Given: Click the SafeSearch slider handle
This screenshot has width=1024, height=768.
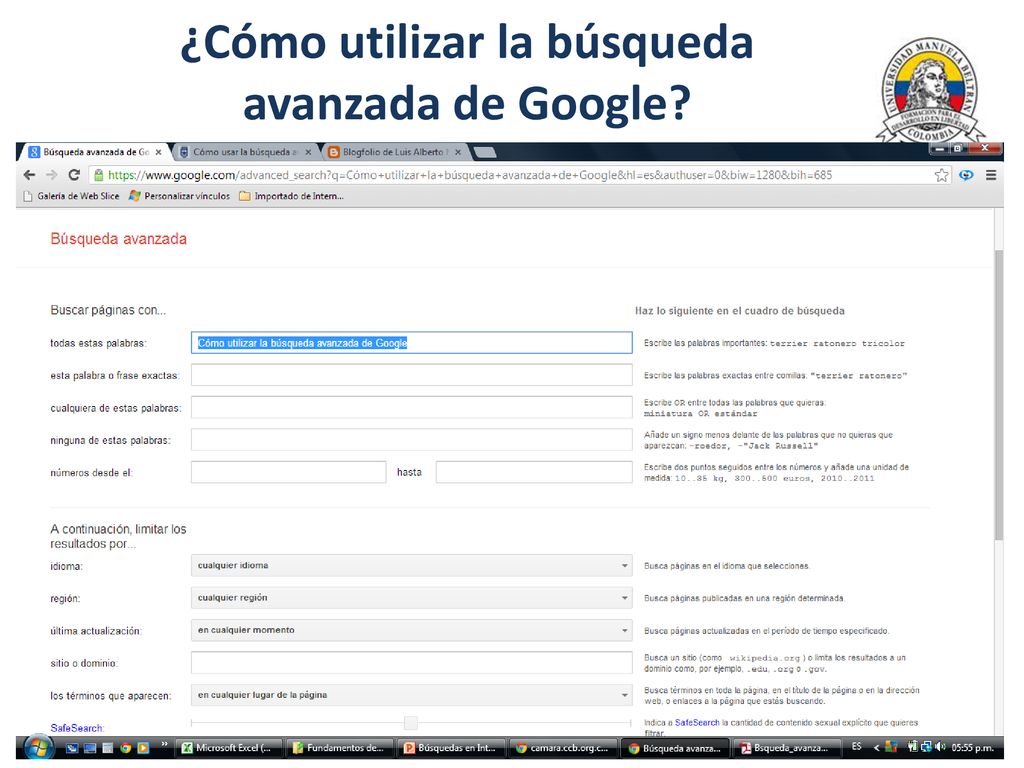Looking at the screenshot, I should coord(411,723).
